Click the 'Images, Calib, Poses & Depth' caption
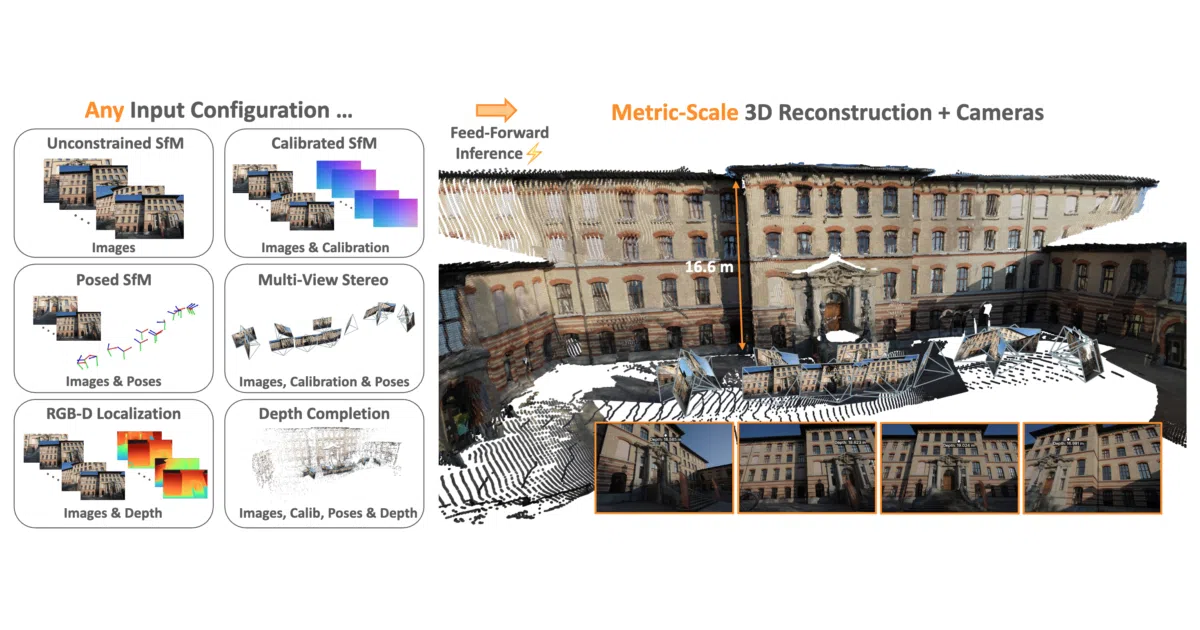Viewport: 1200px width, 630px height. 328,514
